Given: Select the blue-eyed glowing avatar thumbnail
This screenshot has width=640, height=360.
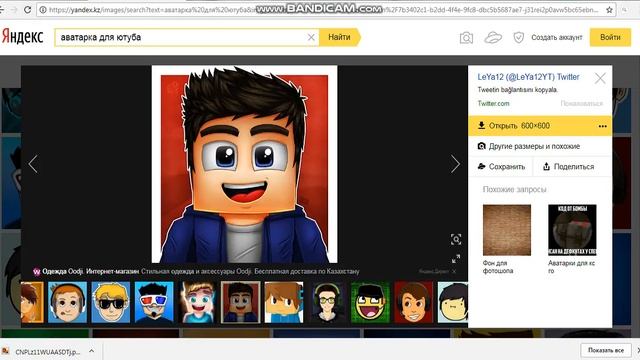Looking at the screenshot, I should [197, 302].
